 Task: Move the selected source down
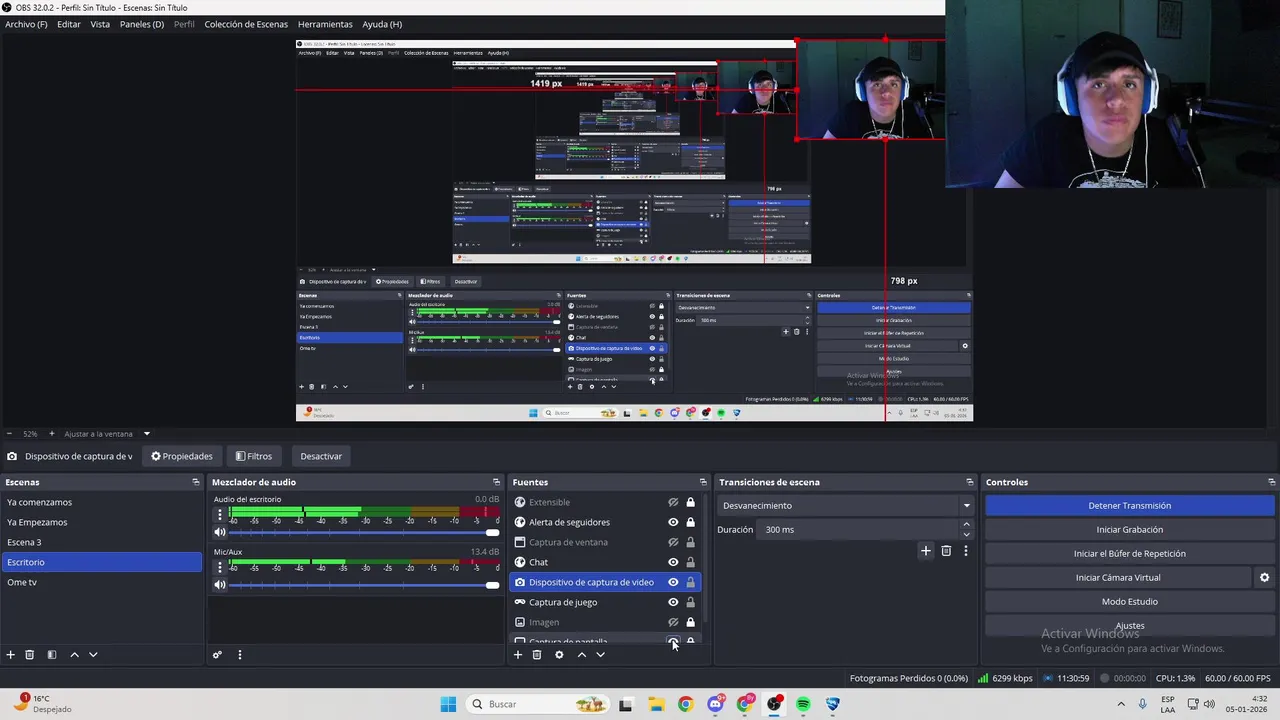click(x=600, y=655)
